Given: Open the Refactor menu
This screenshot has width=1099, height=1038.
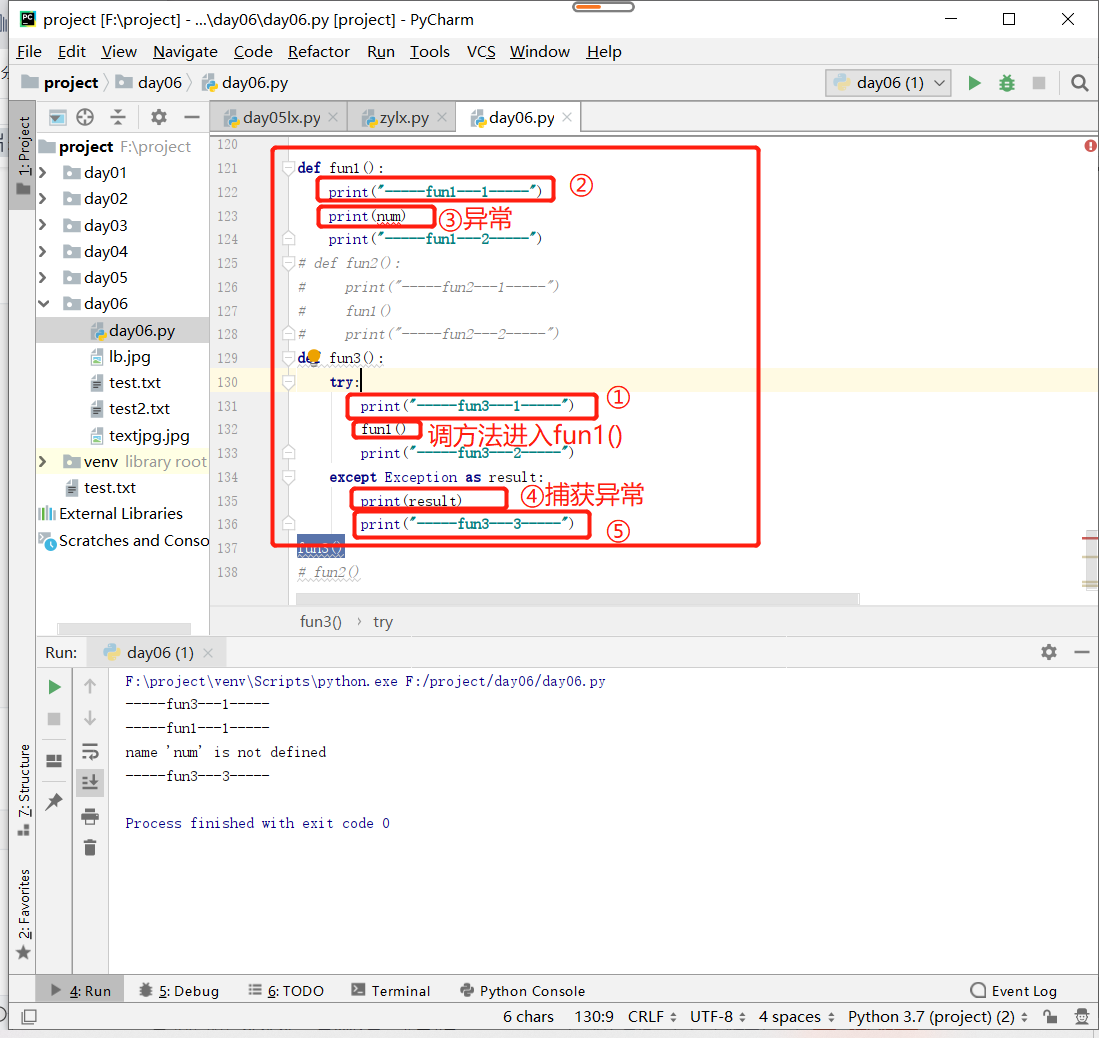Looking at the screenshot, I should (318, 52).
